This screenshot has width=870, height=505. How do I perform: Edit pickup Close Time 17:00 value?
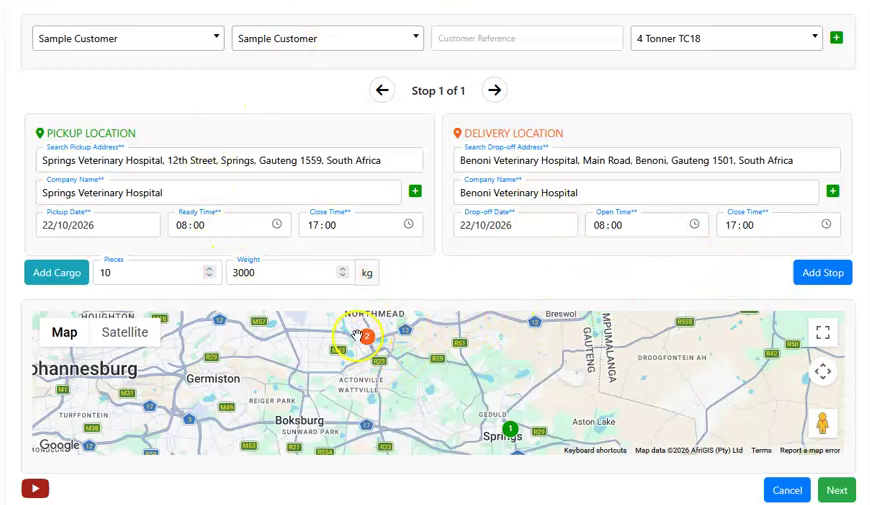click(x=322, y=225)
